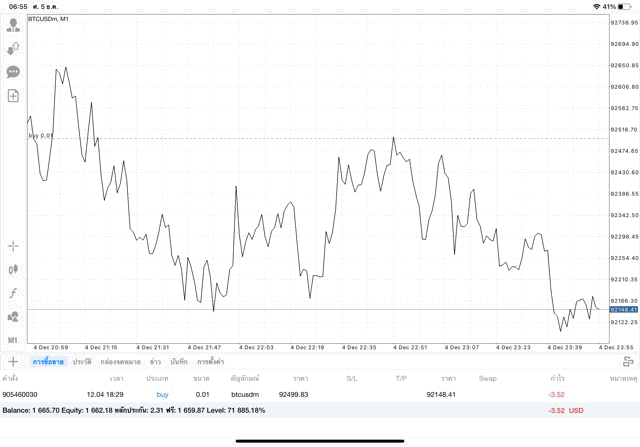The image size is (640, 447).
Task: Open the accounts profile icon
Action: (x=13, y=25)
